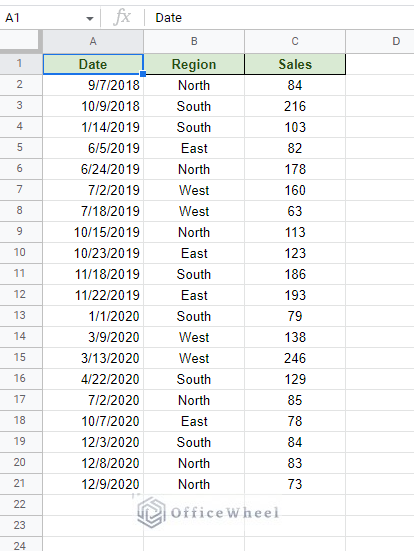Select row 5 header
Screen dimensions: 414x551
click(21, 148)
